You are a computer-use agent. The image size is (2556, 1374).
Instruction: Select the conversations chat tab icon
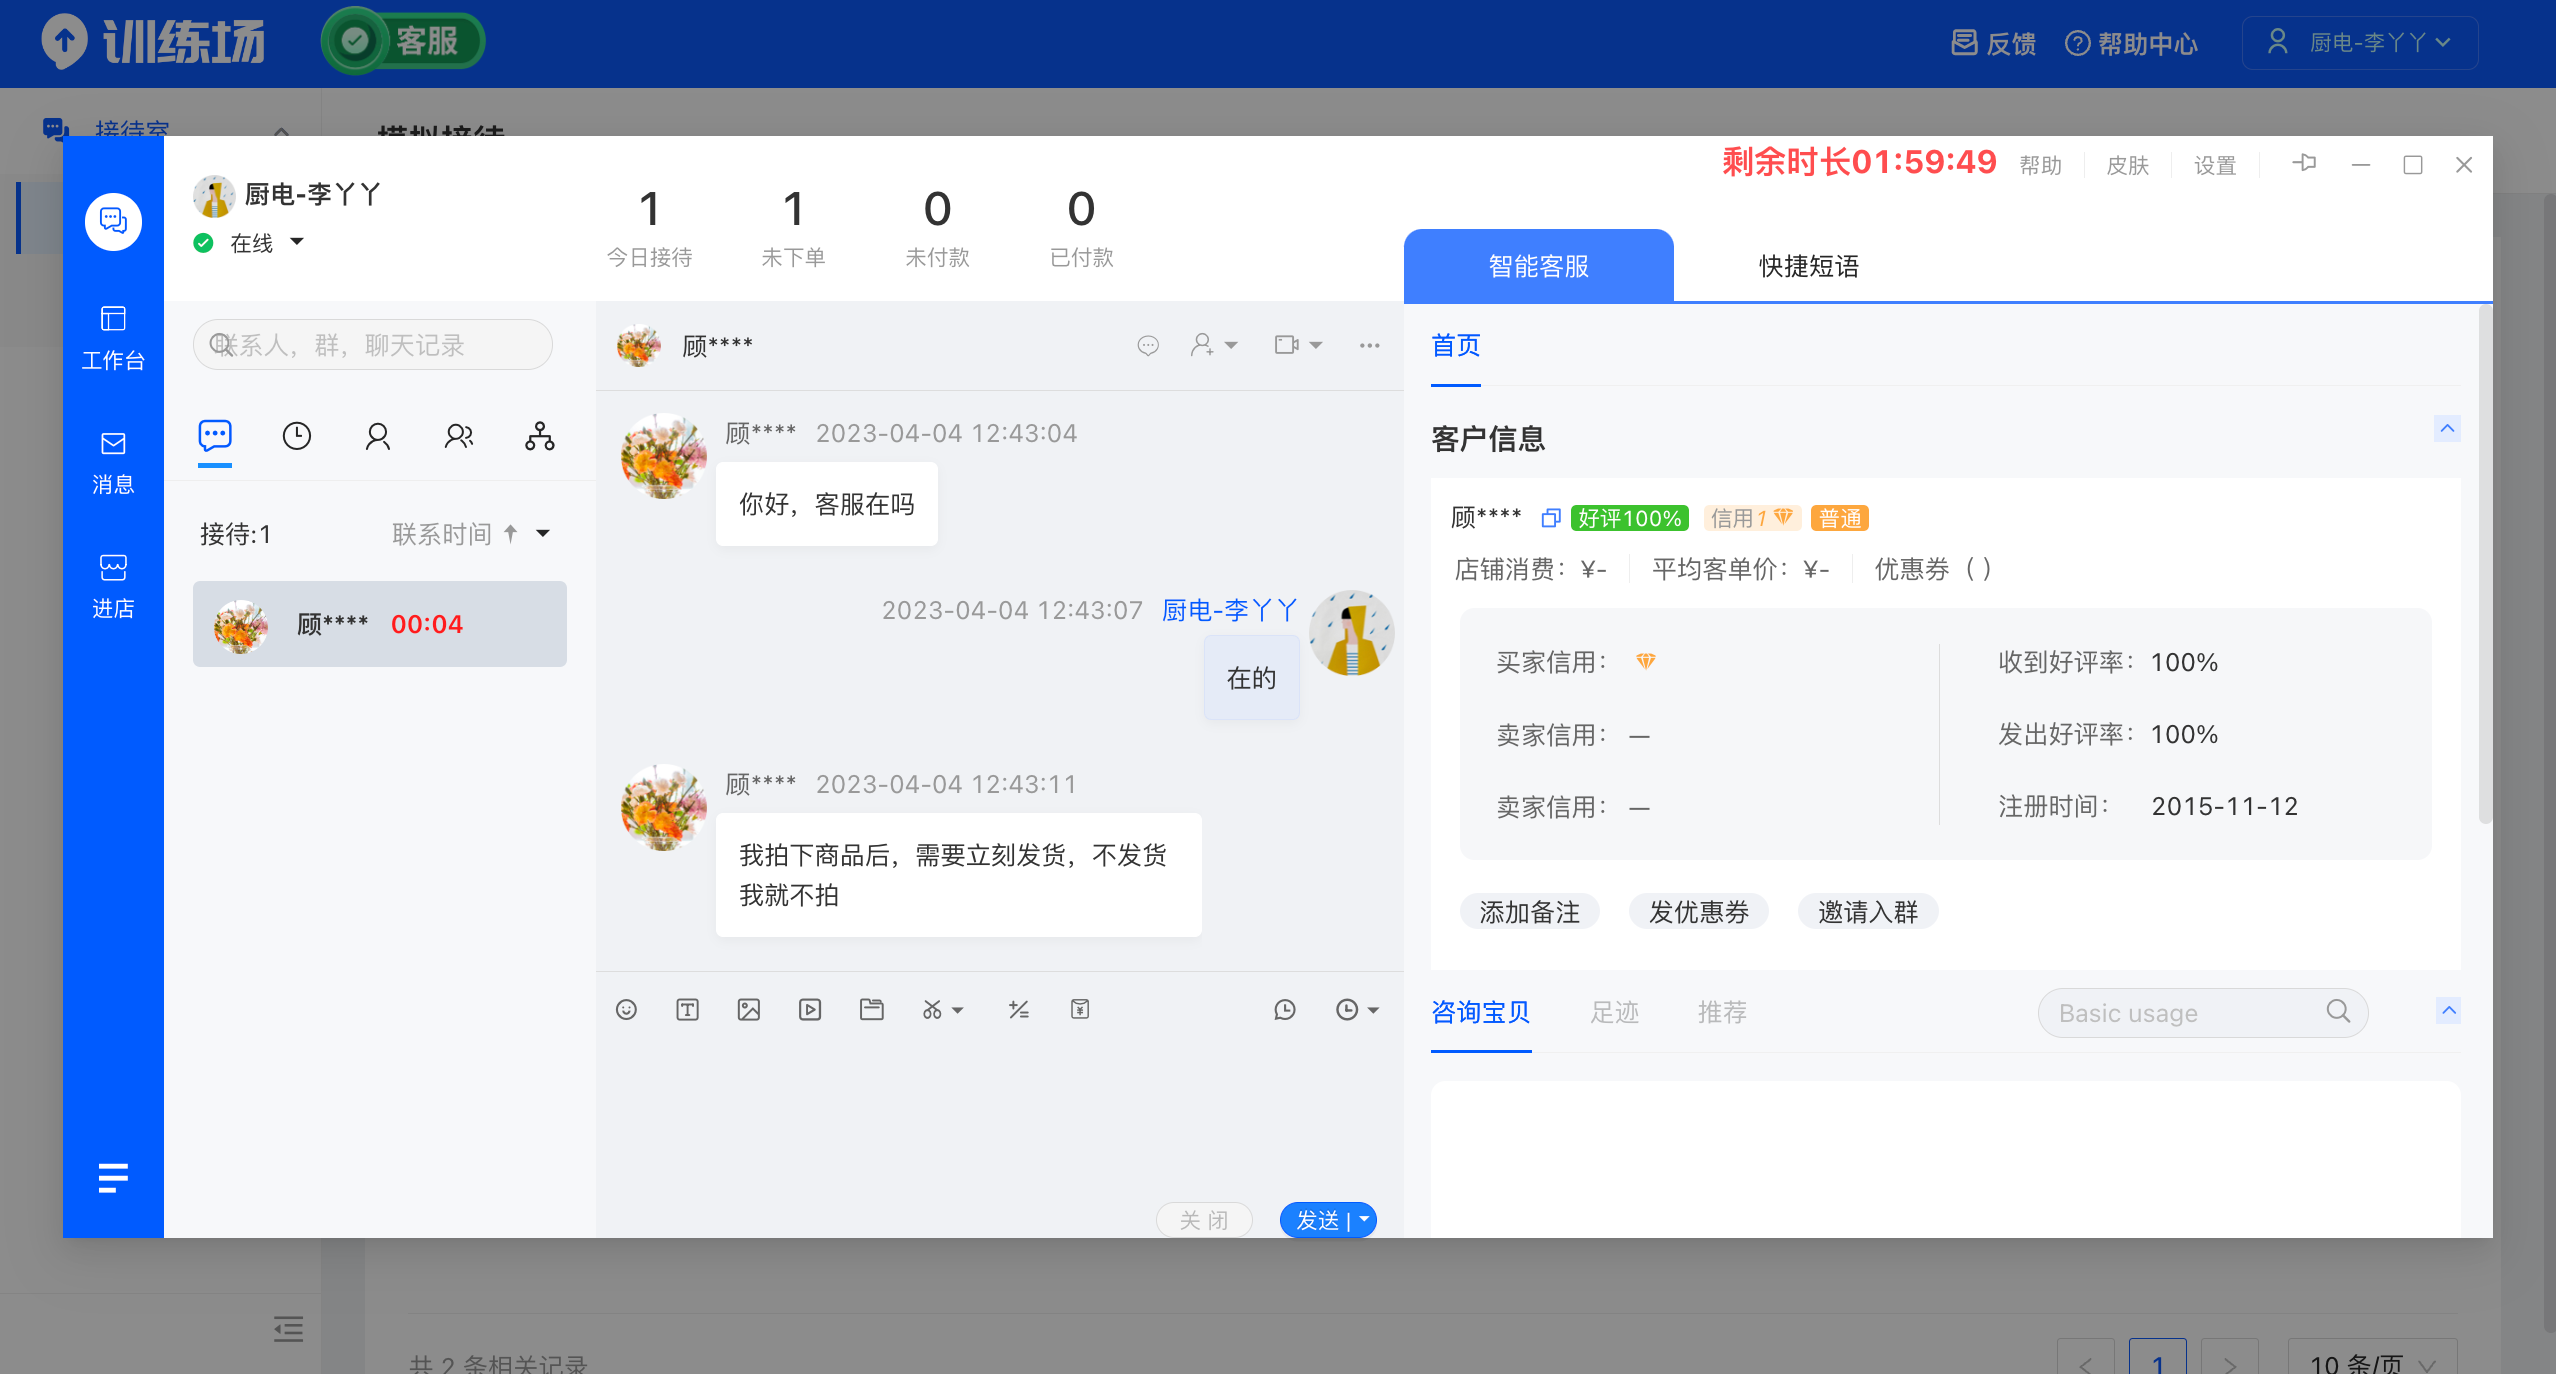pos(215,436)
